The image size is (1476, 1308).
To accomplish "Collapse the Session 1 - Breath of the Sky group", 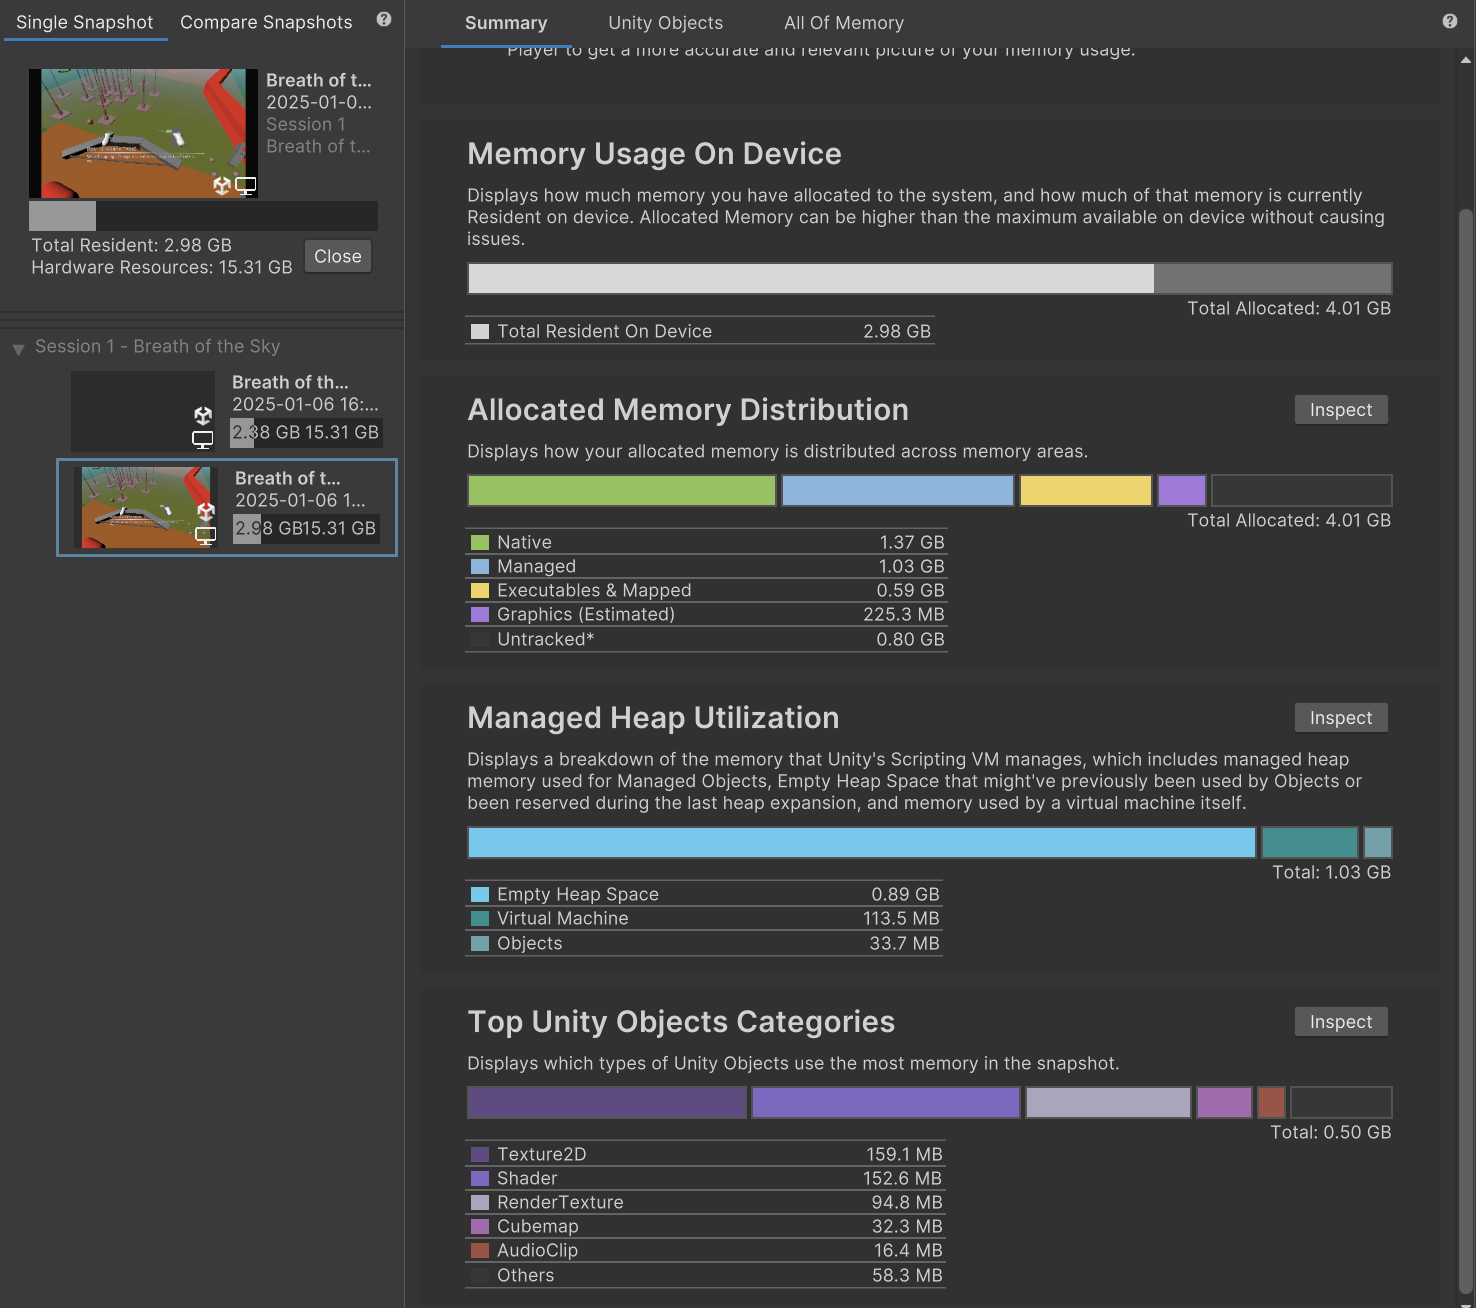I will [x=18, y=349].
